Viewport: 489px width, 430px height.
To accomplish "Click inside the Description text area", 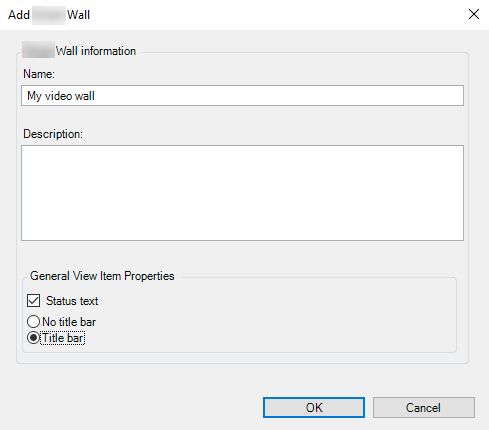I will (242, 193).
